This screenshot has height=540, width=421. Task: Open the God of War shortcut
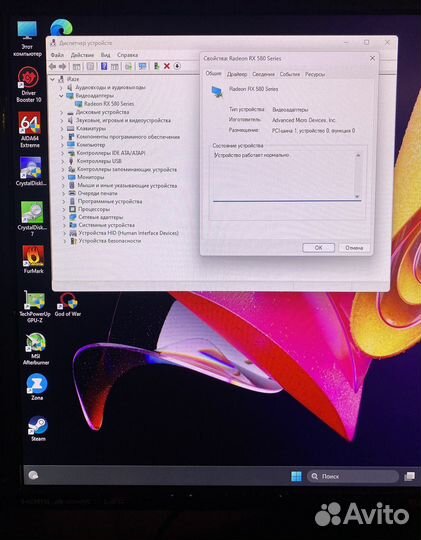pos(68,304)
